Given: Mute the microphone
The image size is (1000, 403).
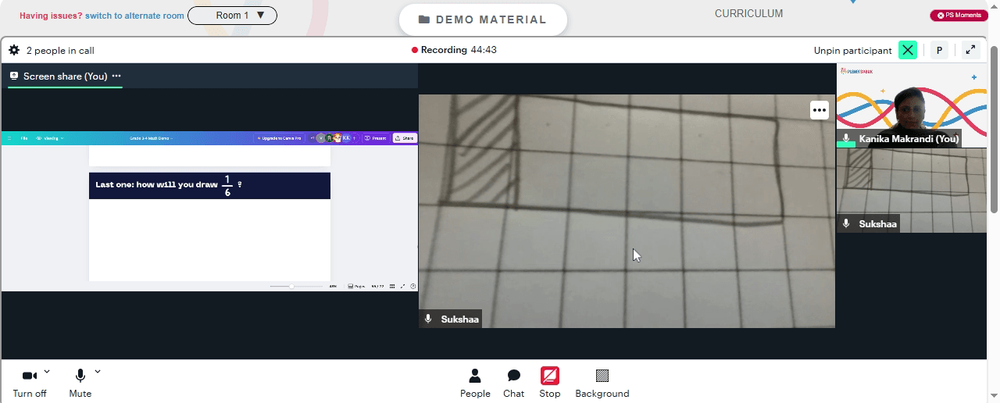Looking at the screenshot, I should coord(80,383).
